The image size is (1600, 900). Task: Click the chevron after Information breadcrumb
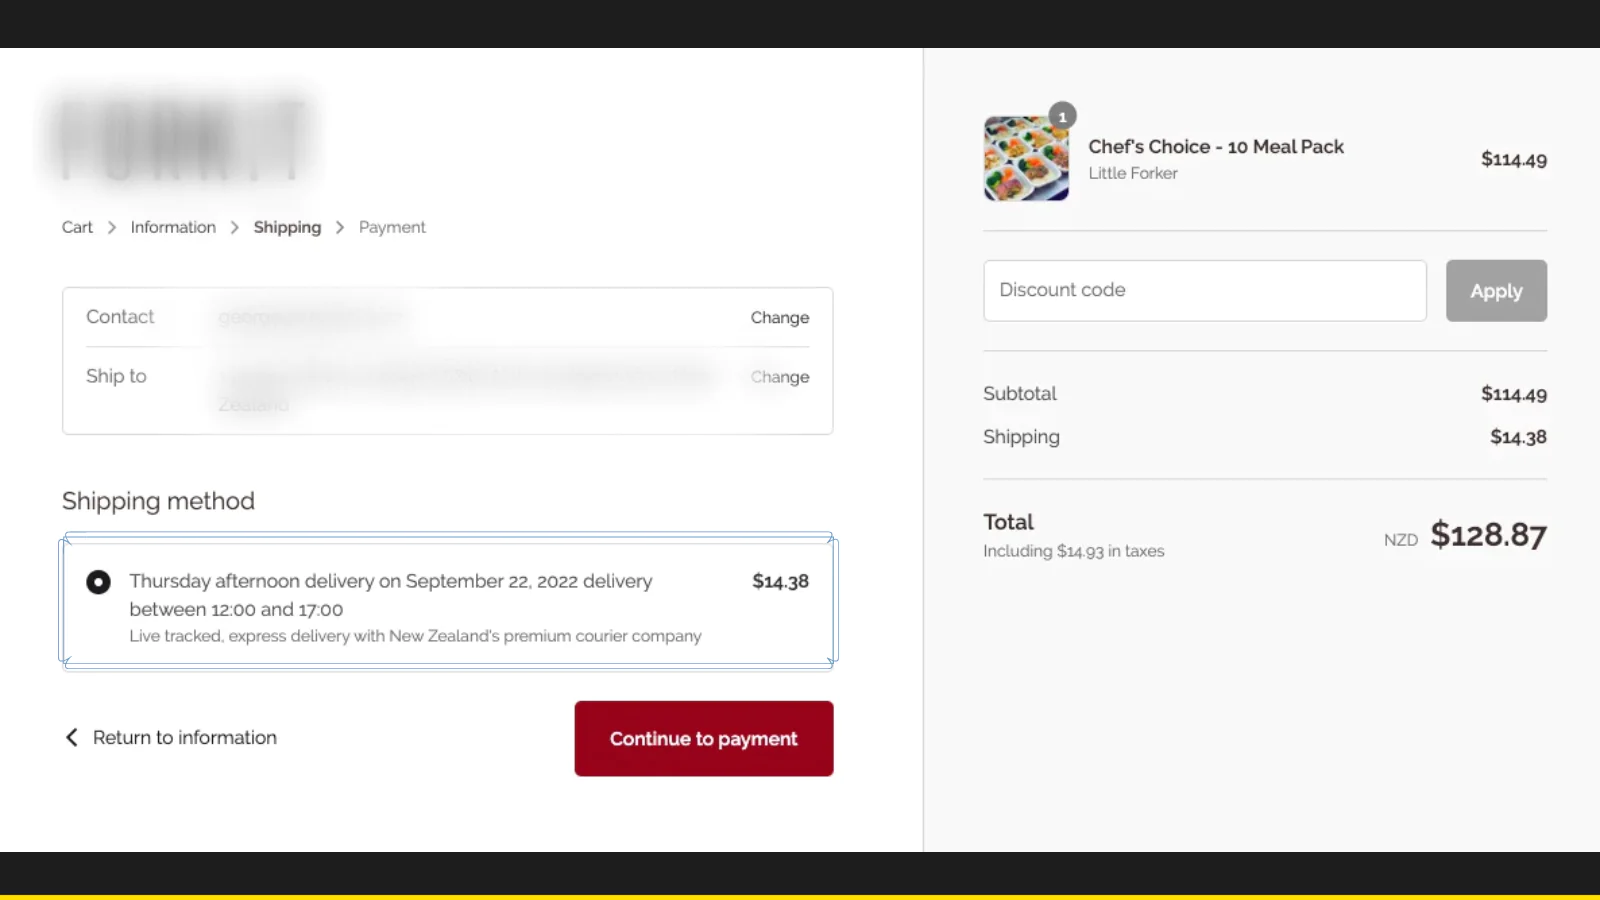coord(235,228)
